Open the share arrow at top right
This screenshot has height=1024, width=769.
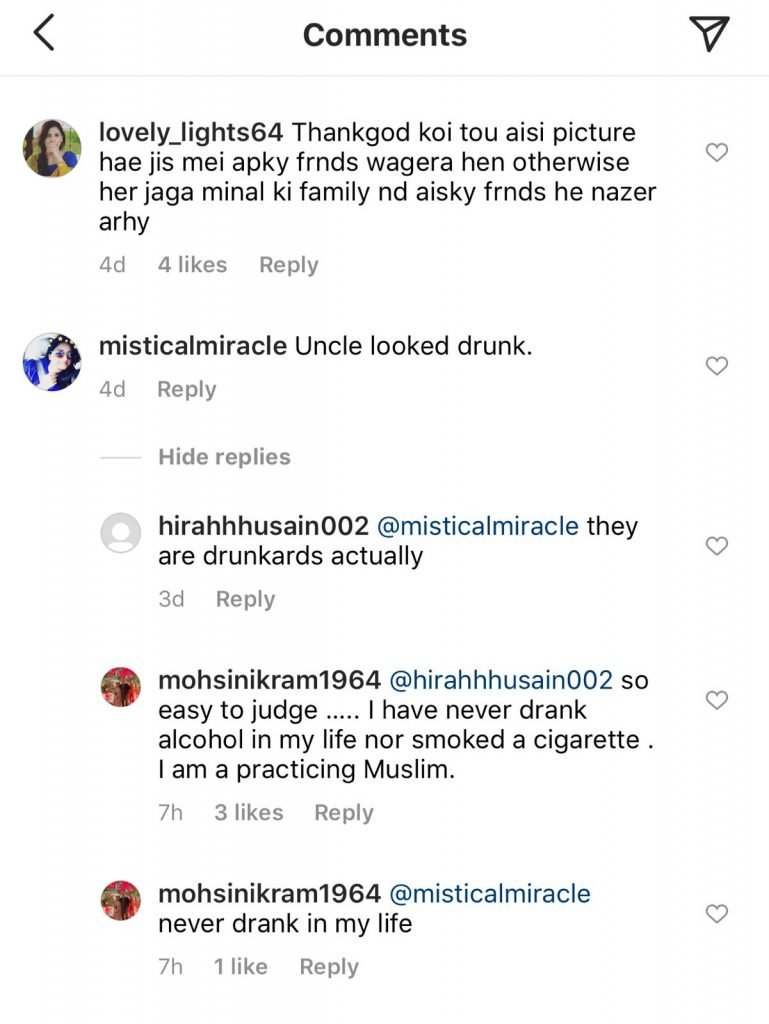tap(712, 33)
